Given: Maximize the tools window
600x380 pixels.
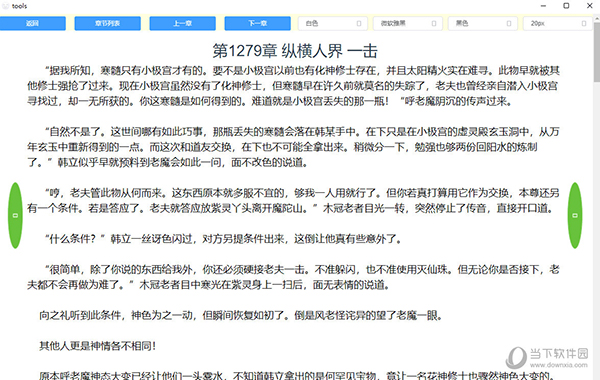Looking at the screenshot, I should [x=566, y=6].
